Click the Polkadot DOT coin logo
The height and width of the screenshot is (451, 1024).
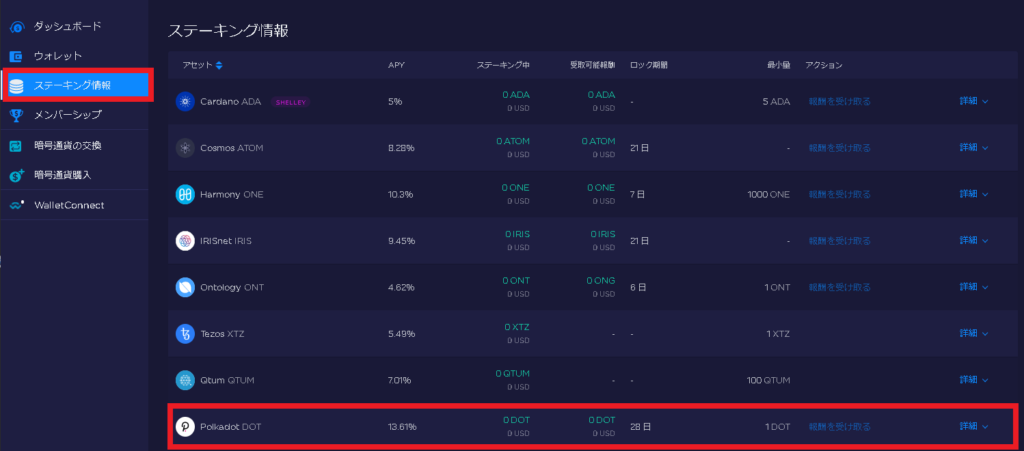pos(185,427)
